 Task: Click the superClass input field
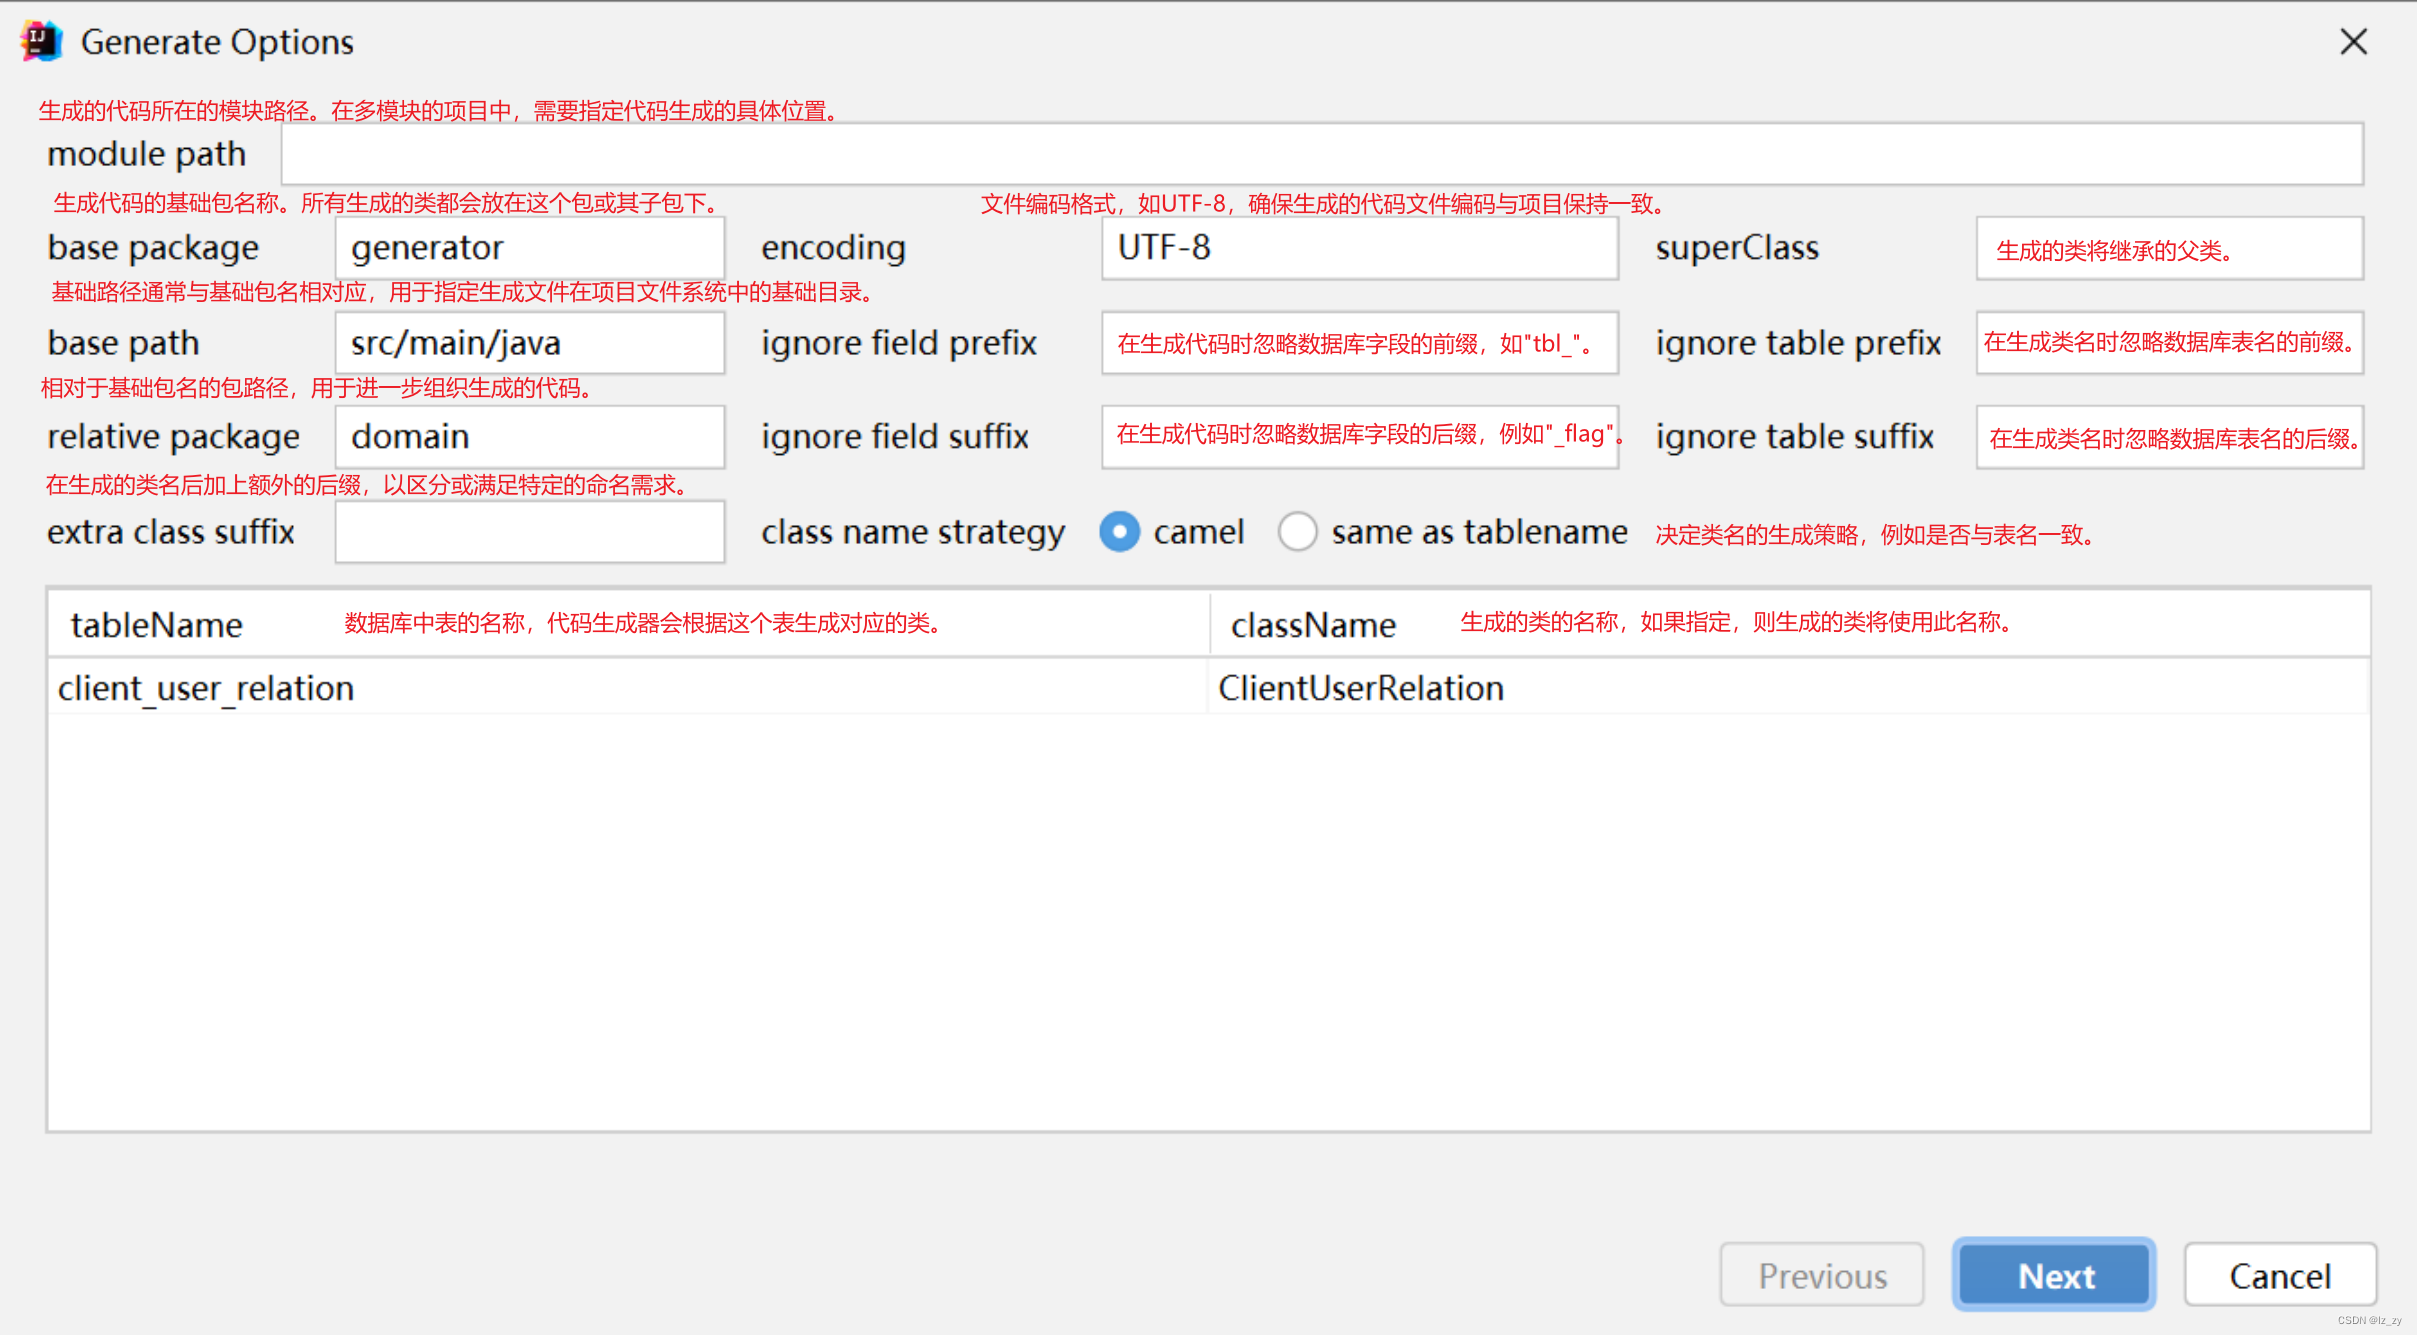pyautogui.click(x=2167, y=247)
